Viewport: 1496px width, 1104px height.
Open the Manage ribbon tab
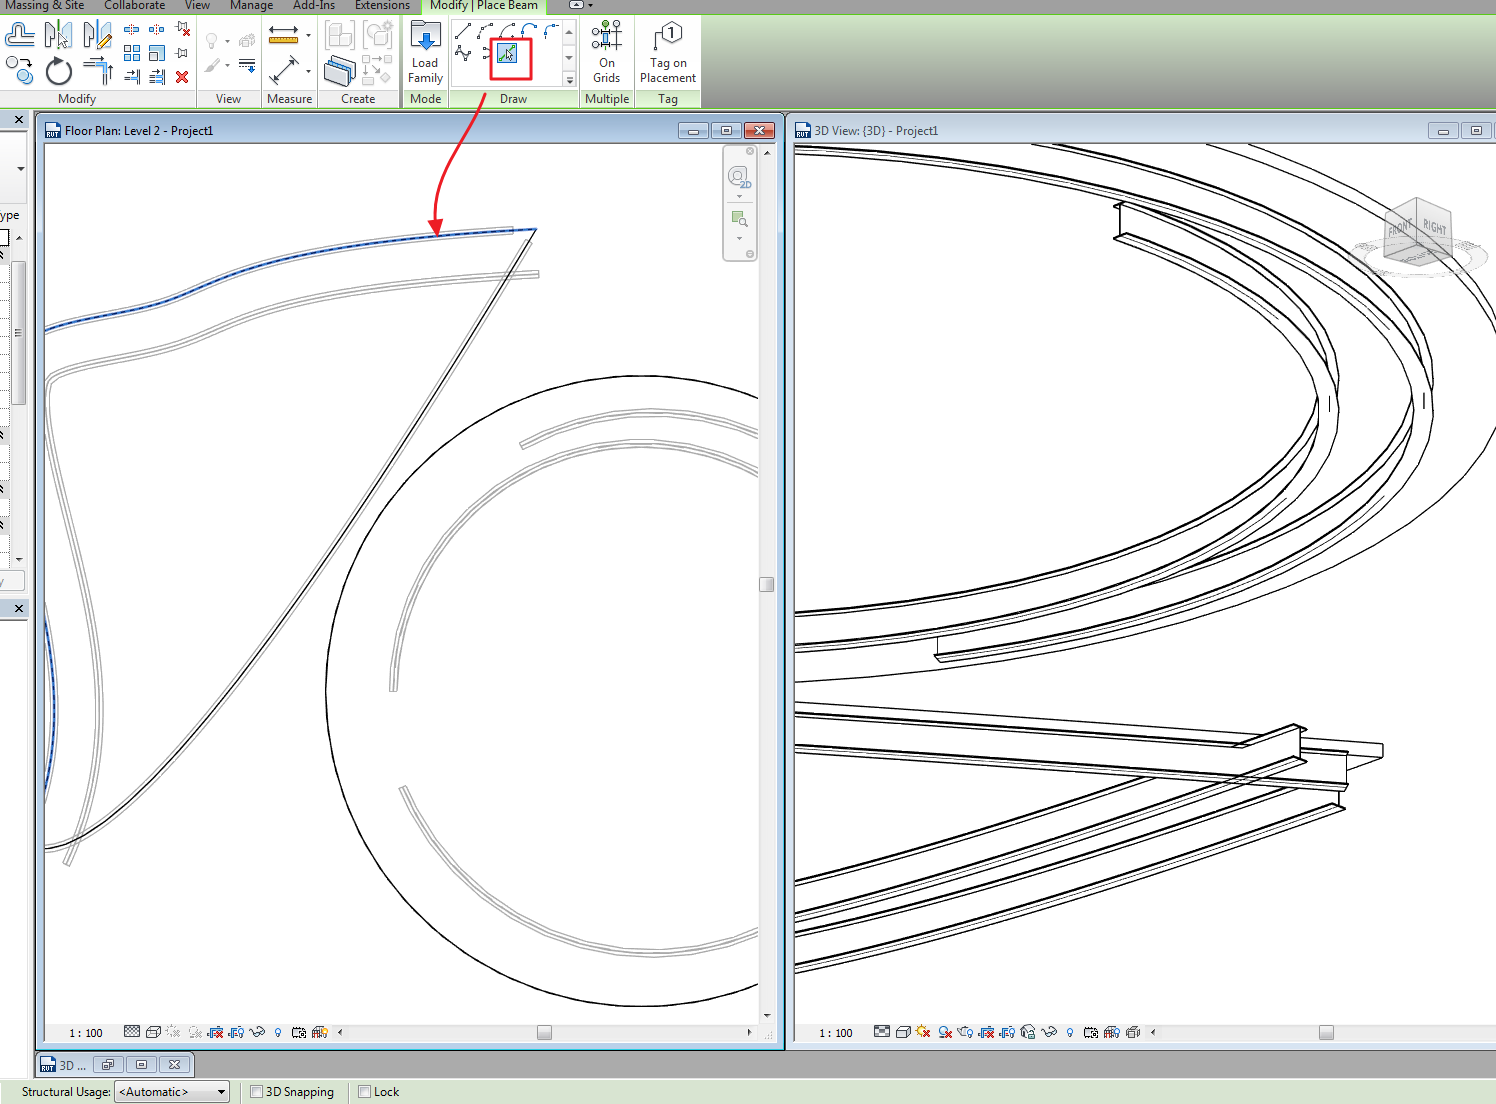coord(251,6)
